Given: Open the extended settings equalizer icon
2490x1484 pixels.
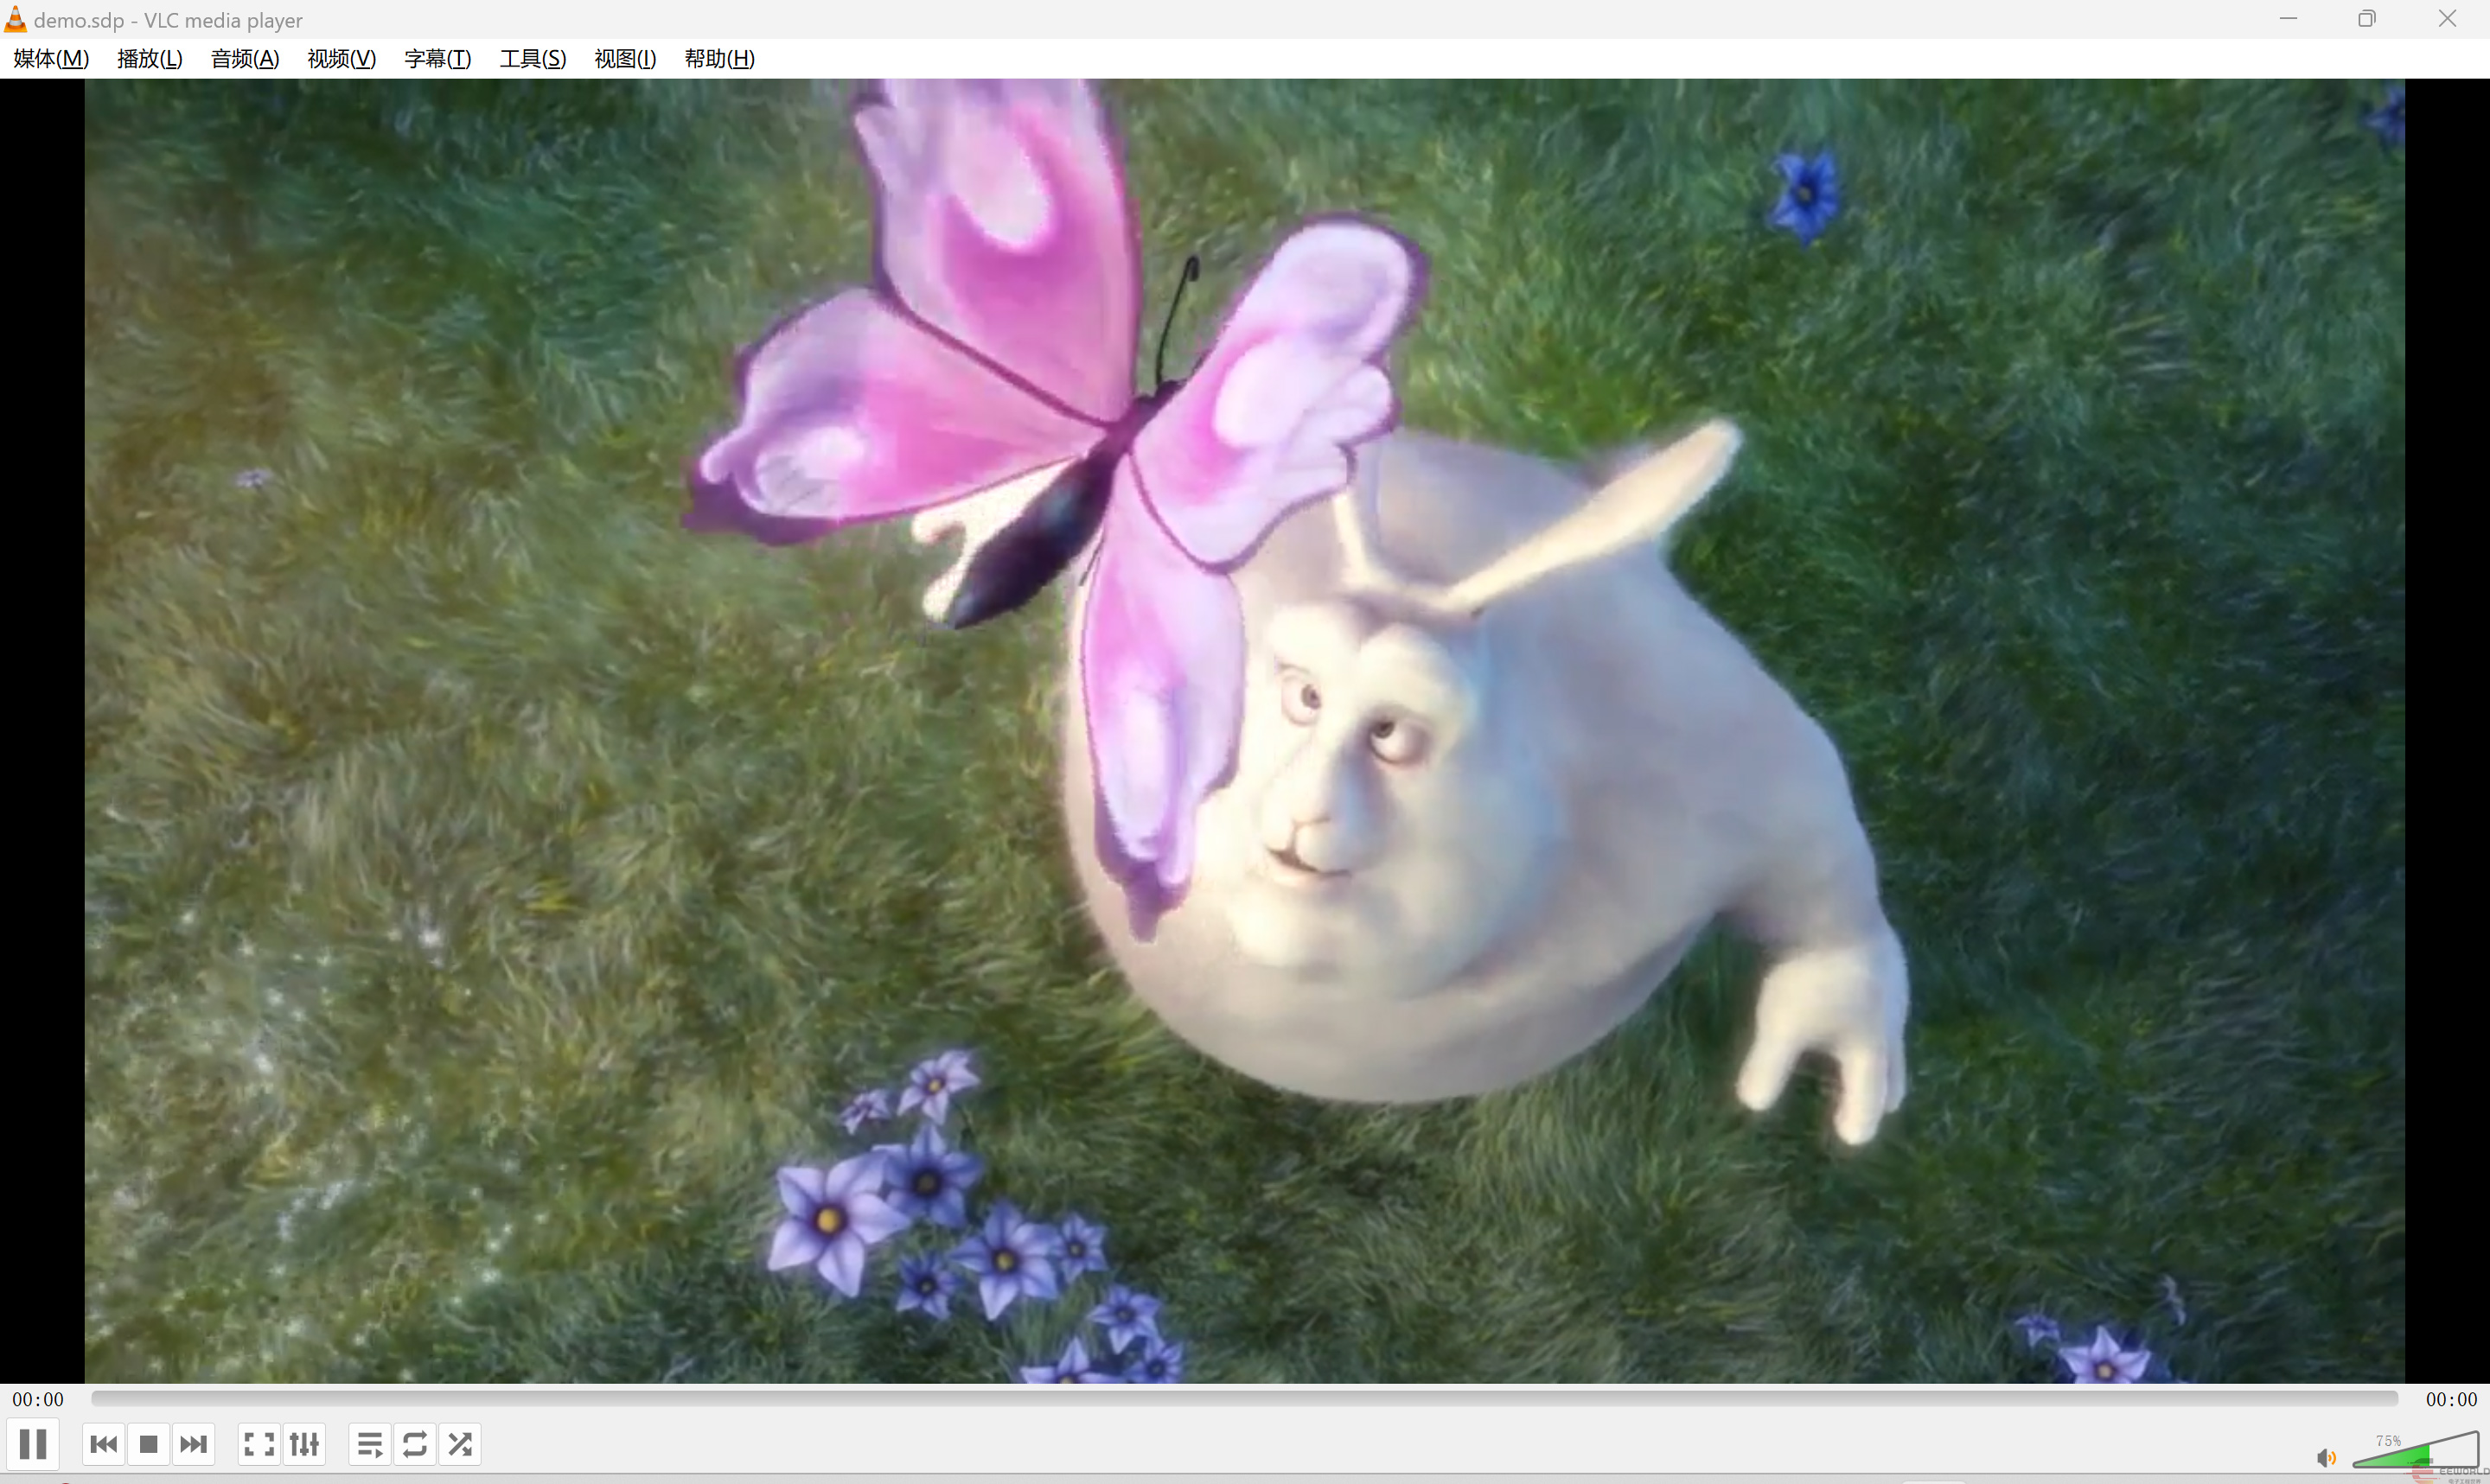Looking at the screenshot, I should [304, 1444].
